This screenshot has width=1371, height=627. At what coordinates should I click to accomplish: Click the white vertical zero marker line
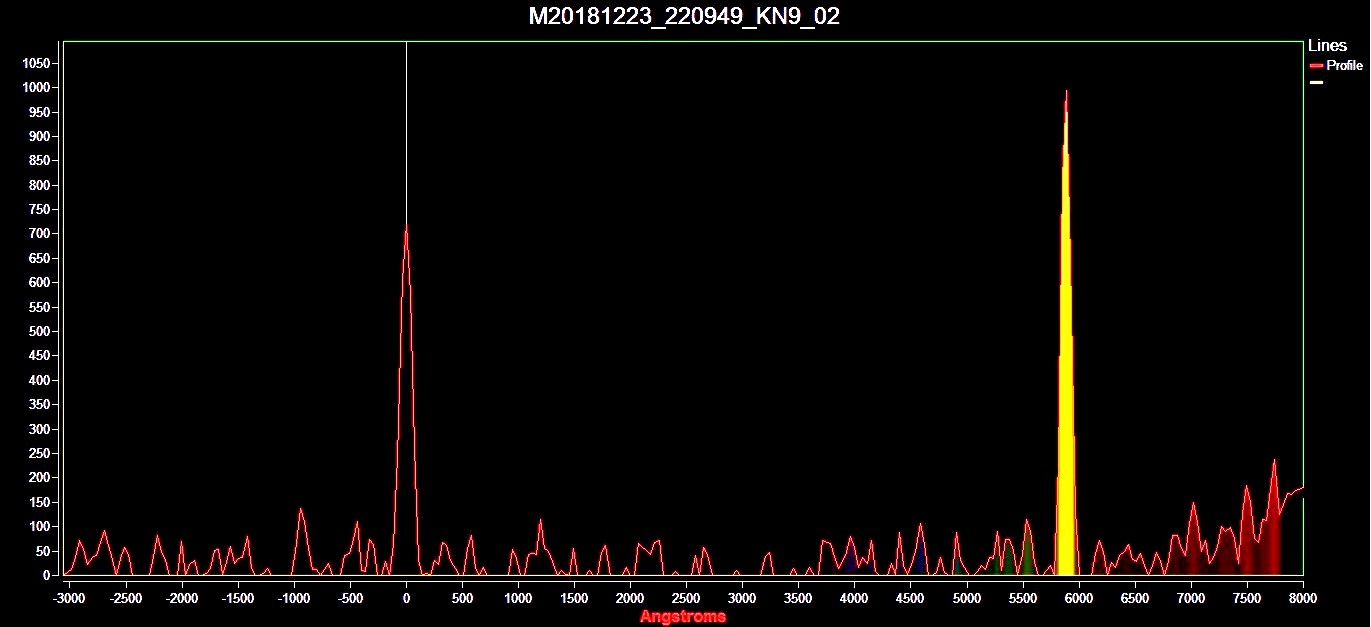(x=406, y=135)
